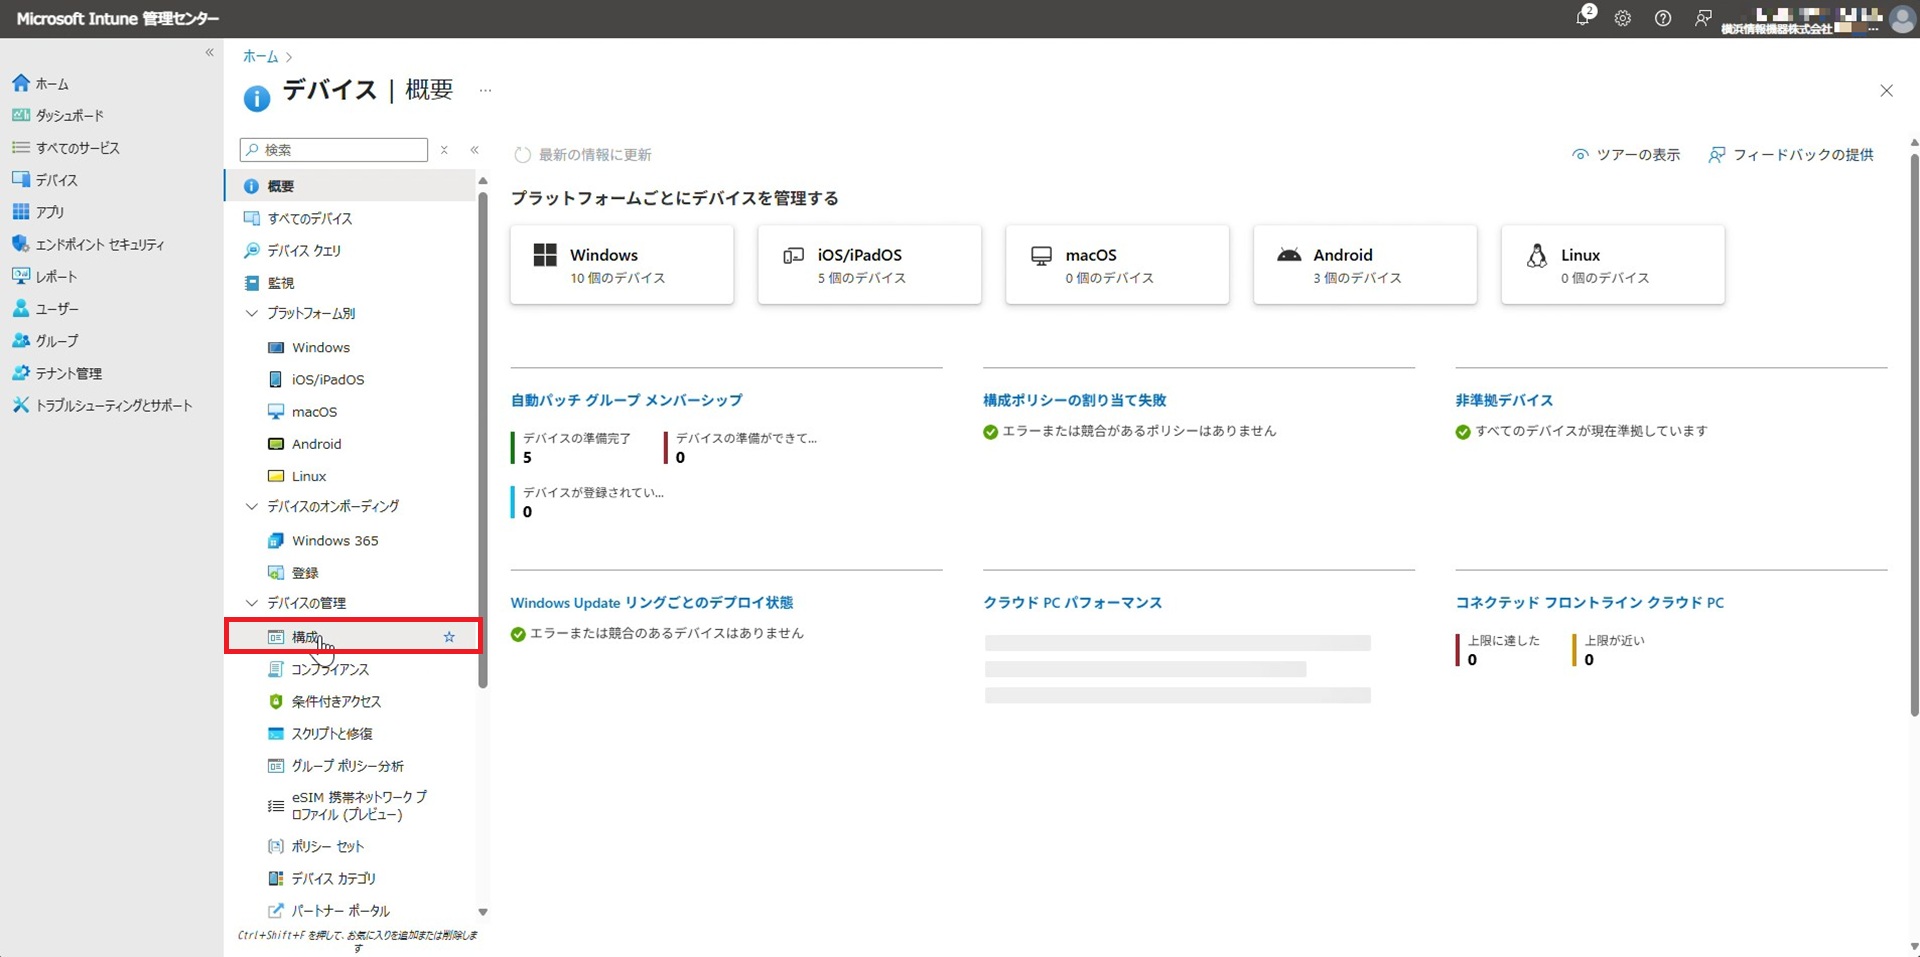Collapse the left navigation with double chevron
Viewport: 1920px width, 957px height.
(209, 52)
